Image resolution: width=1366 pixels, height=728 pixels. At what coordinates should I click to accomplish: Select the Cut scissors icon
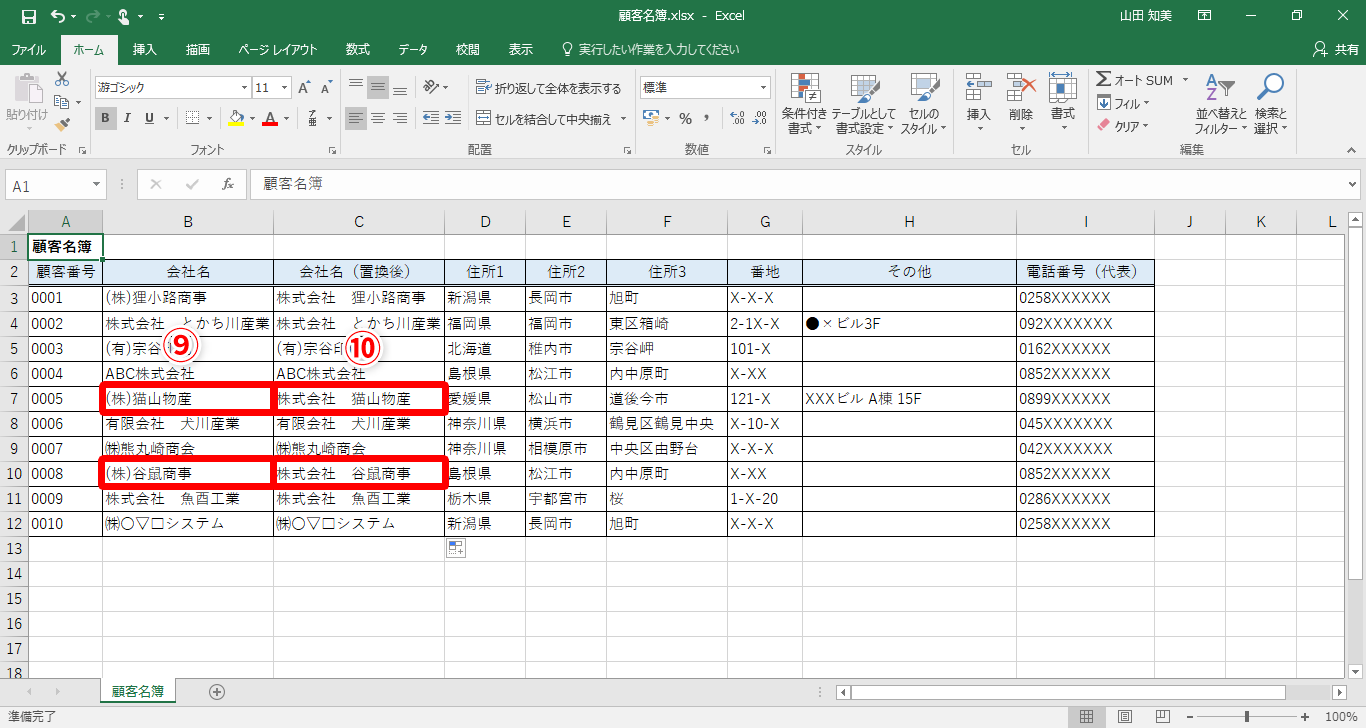(62, 79)
